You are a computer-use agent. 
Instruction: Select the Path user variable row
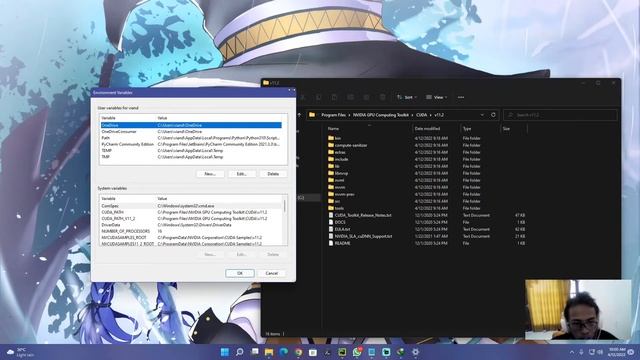(x=191, y=138)
